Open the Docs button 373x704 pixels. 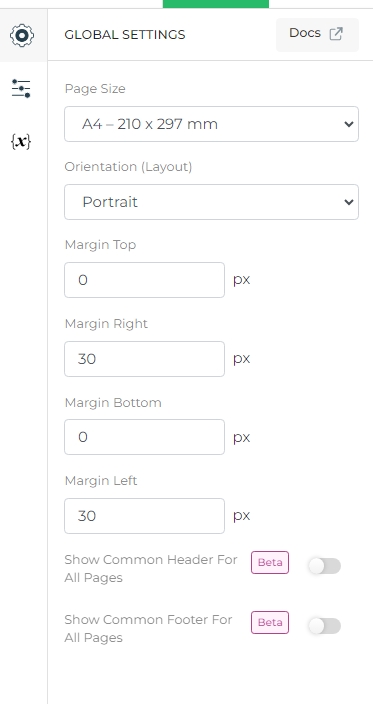(317, 35)
